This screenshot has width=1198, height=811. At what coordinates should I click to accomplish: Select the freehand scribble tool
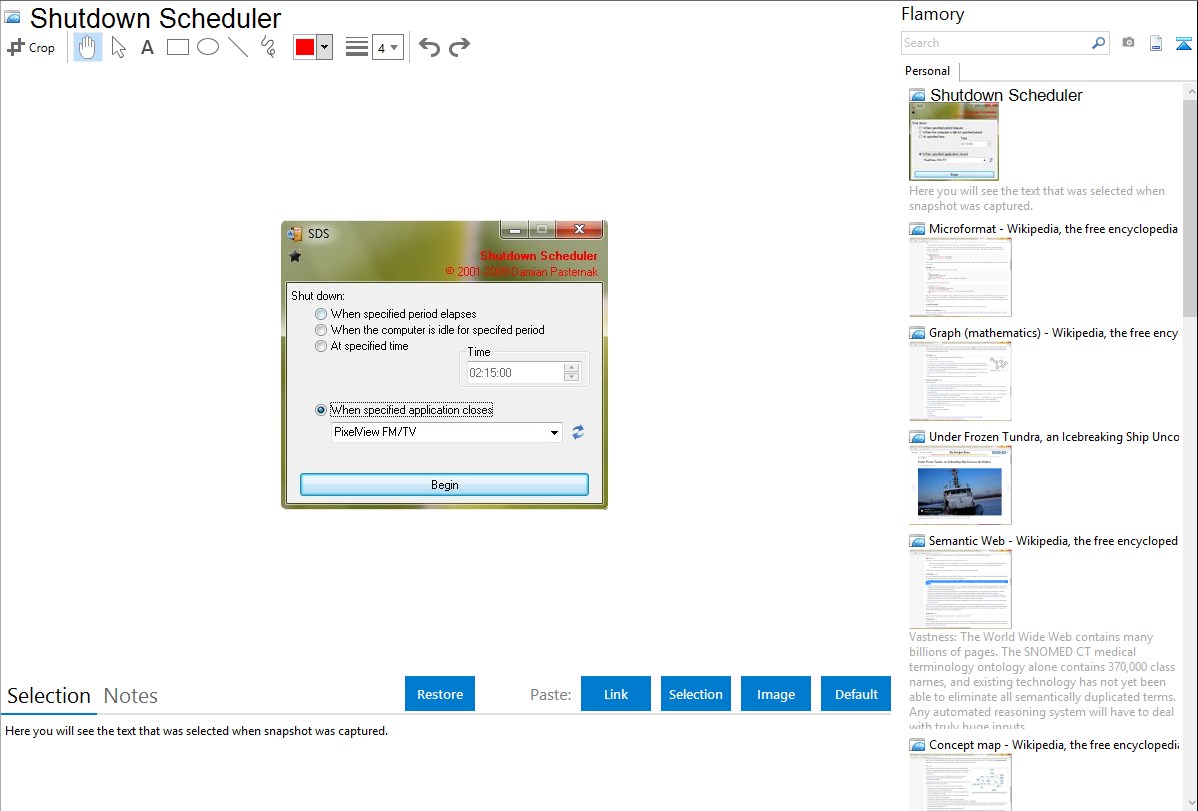coord(268,47)
